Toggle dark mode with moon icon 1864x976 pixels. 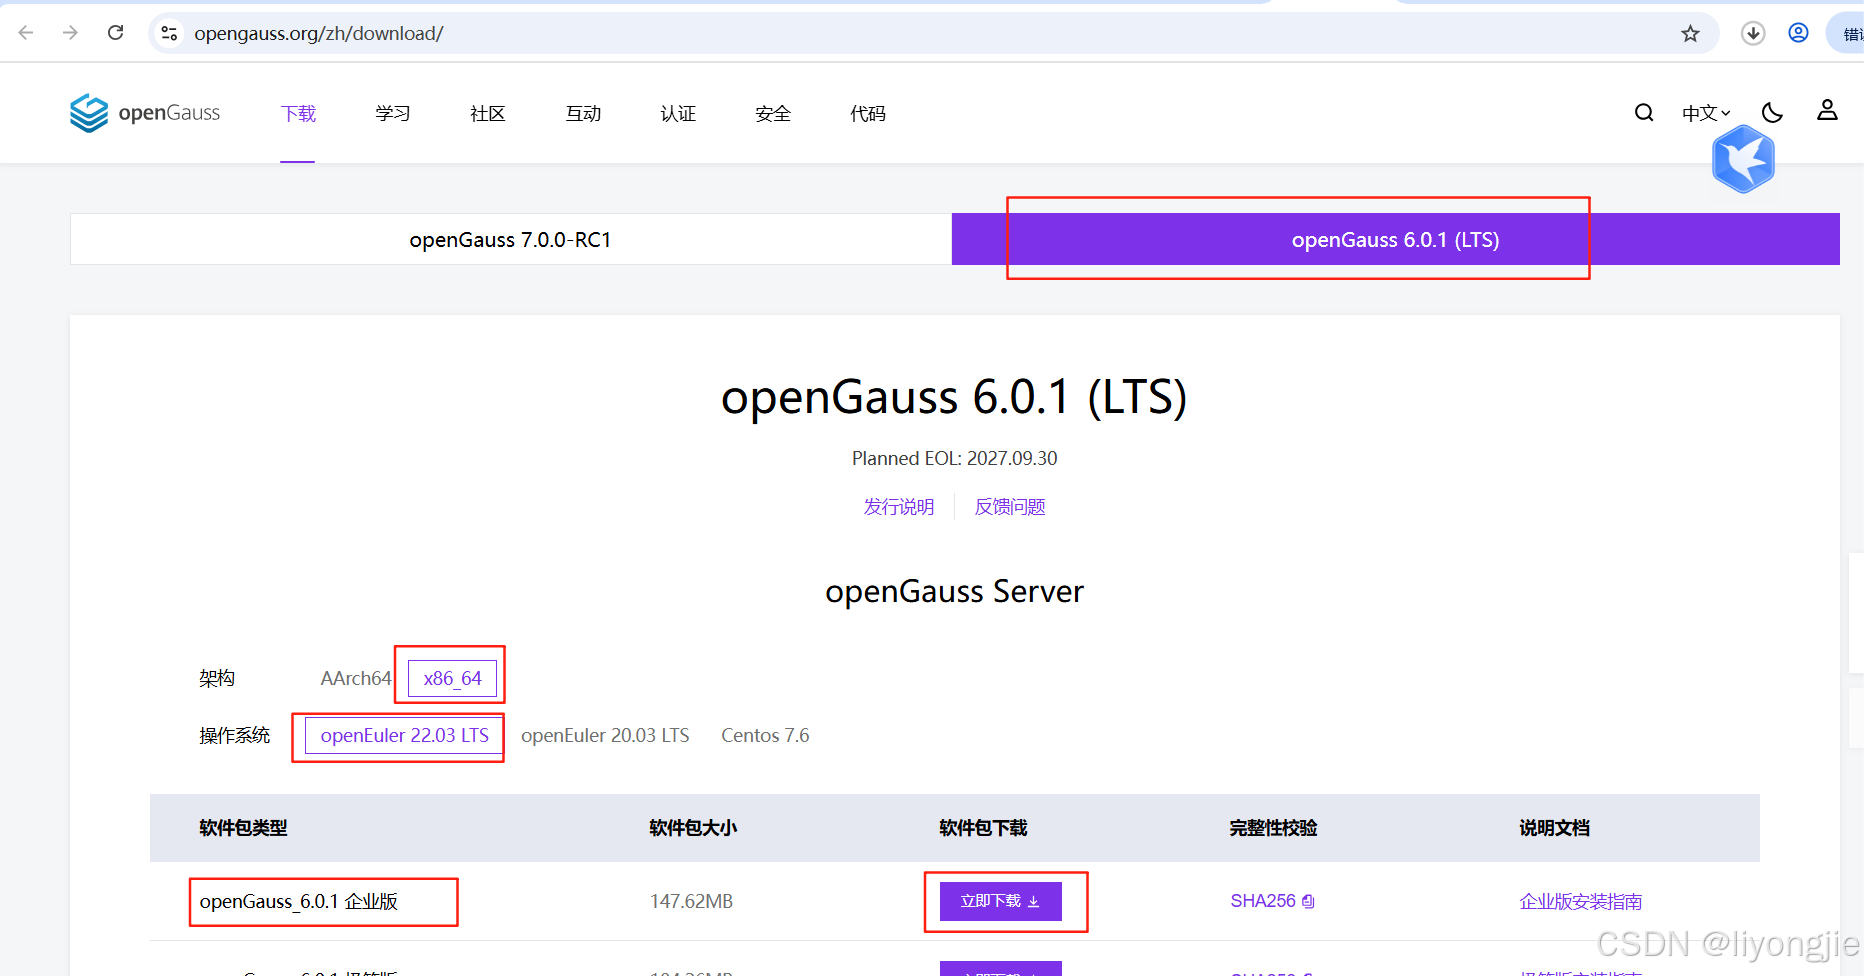[x=1772, y=113]
